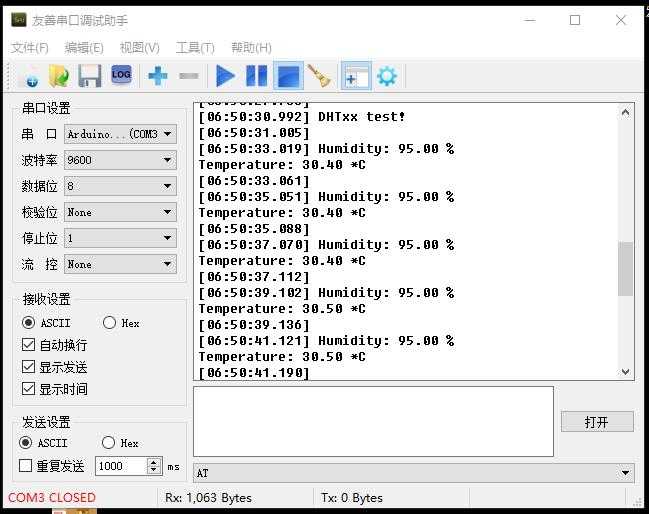This screenshot has width=649, height=514.
Task: Click the COM3 CLOSED status text
Action: coord(52,497)
